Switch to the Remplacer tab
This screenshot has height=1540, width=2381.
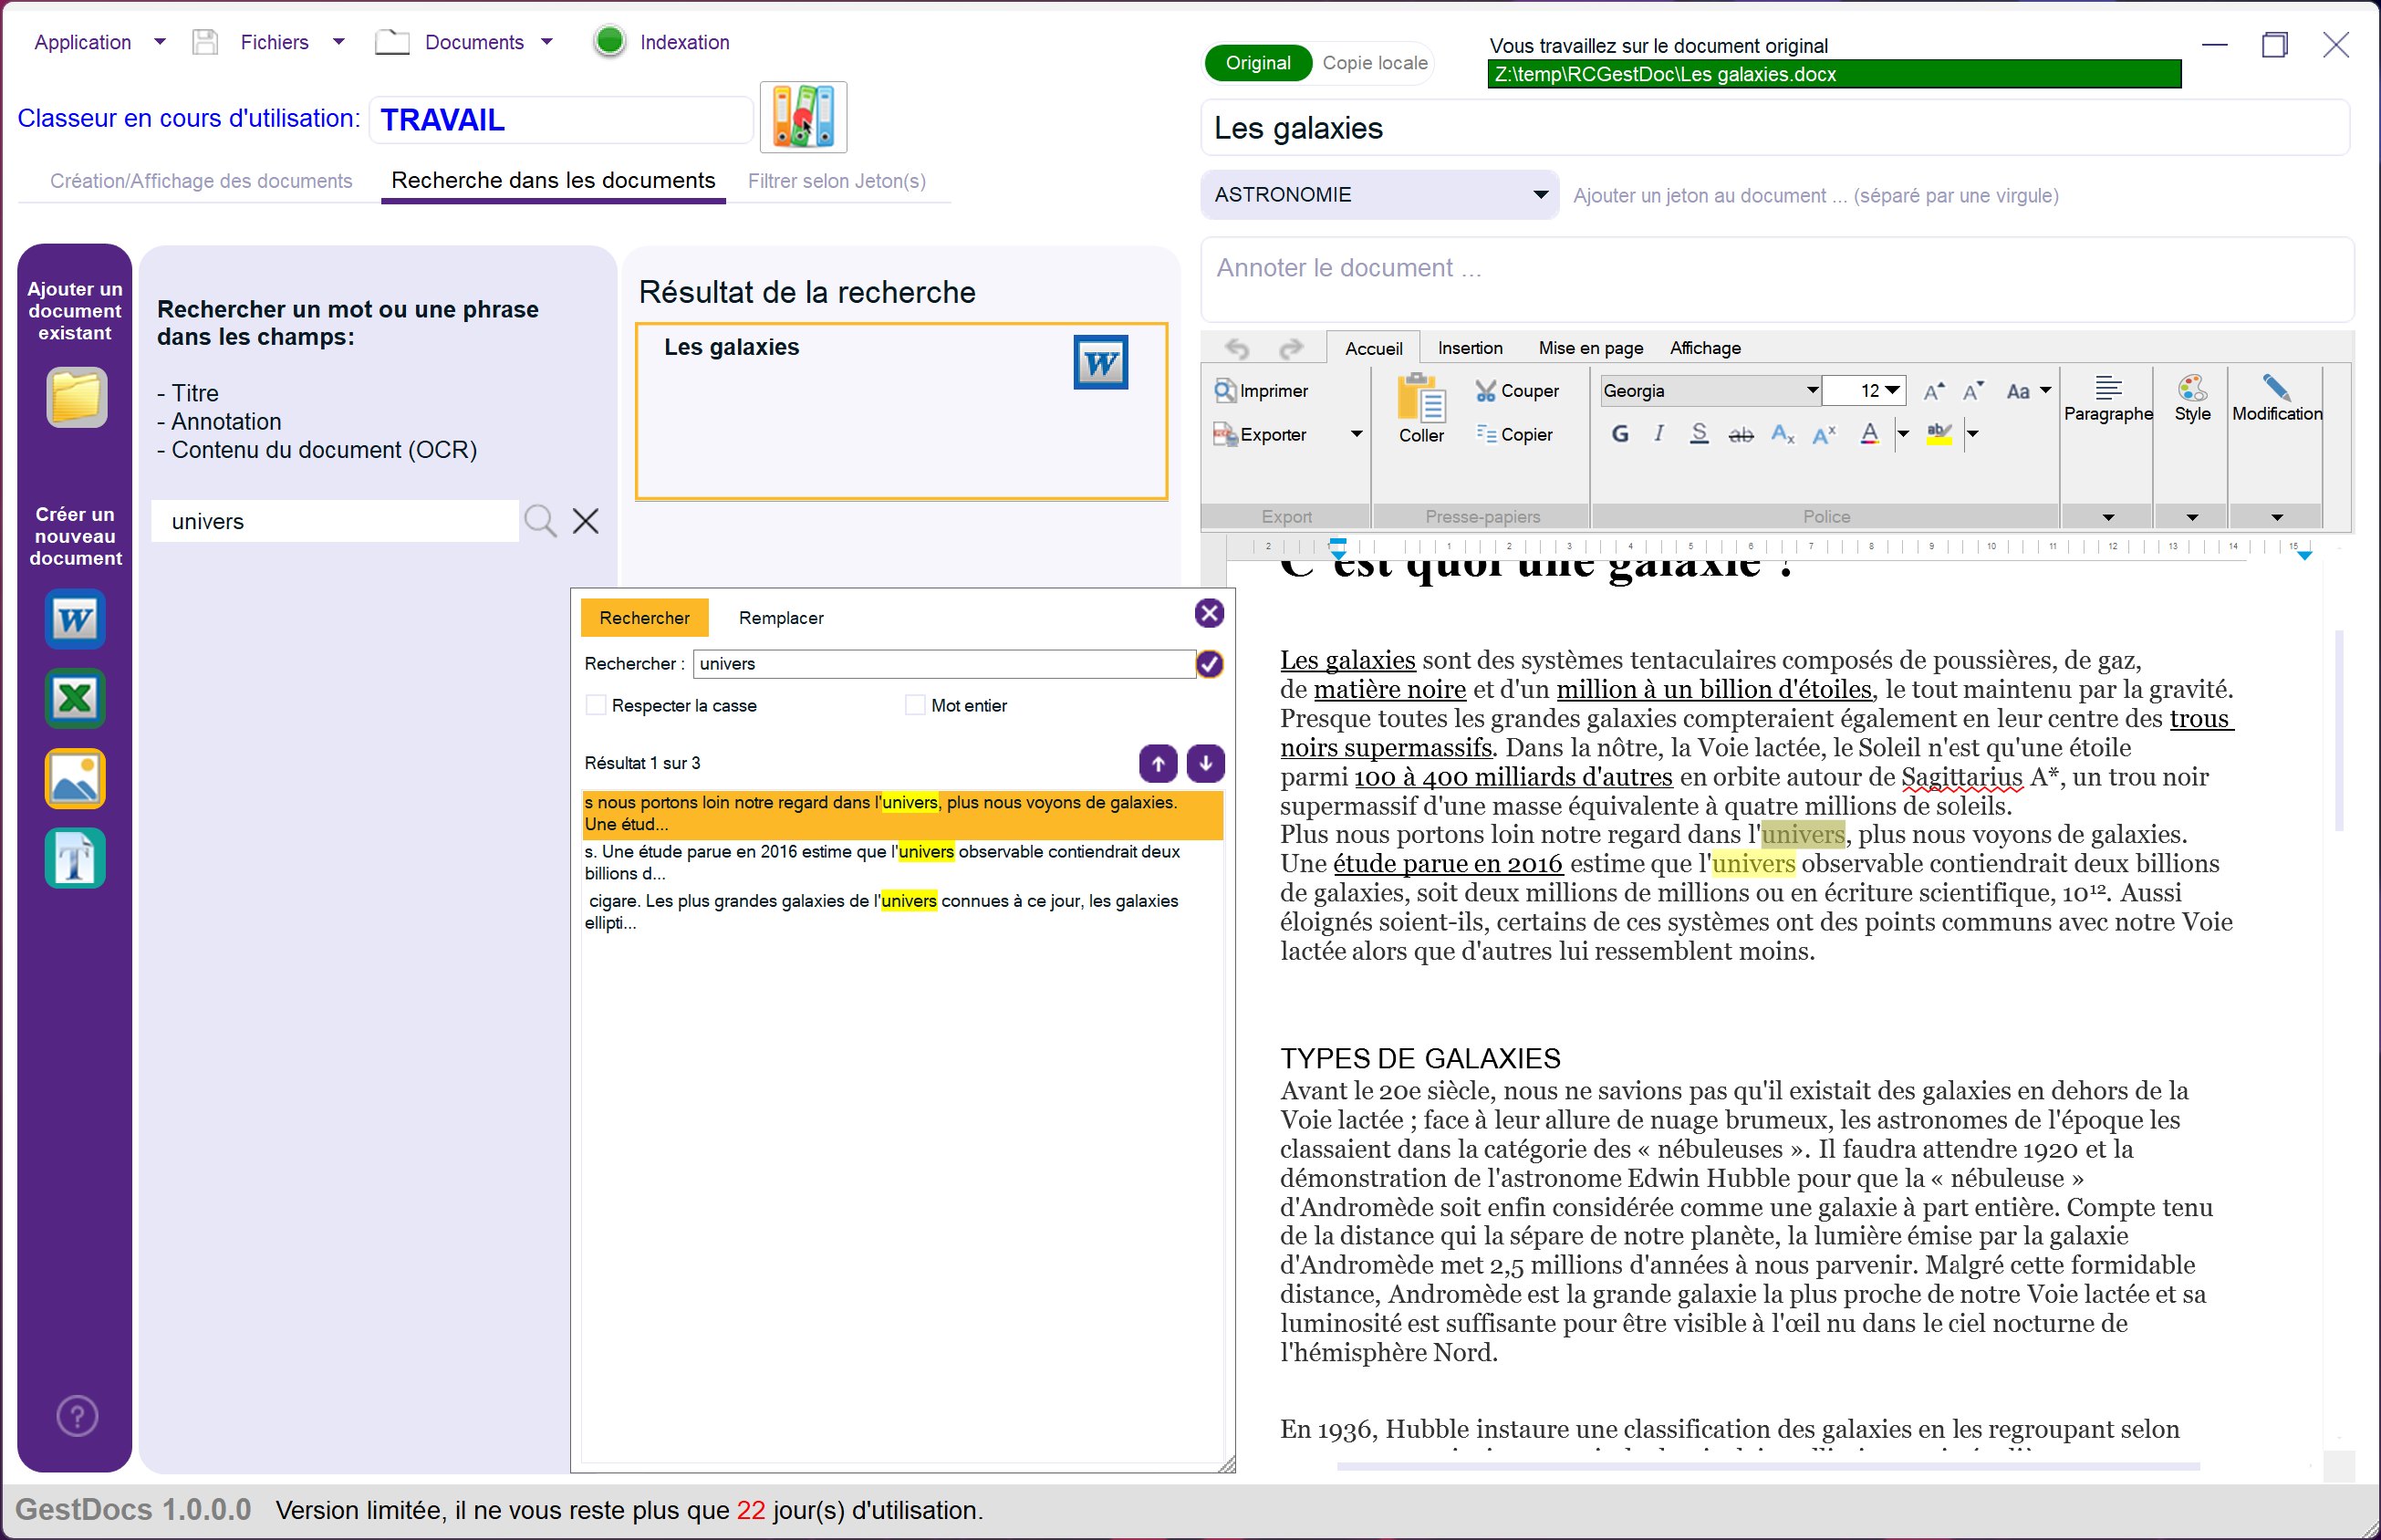781,618
